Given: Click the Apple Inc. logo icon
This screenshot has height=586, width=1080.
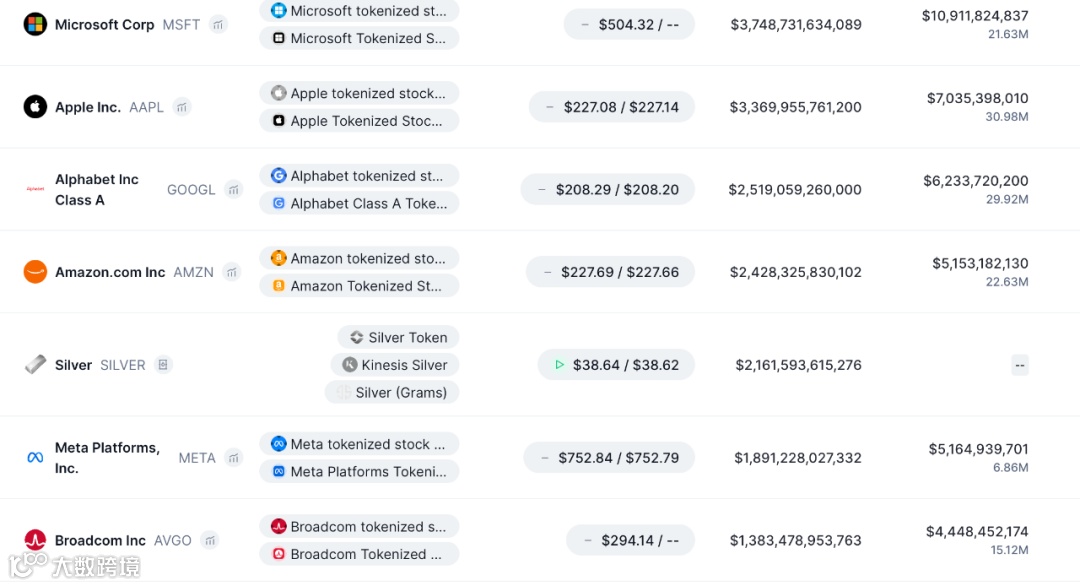Looking at the screenshot, I should tap(35, 107).
